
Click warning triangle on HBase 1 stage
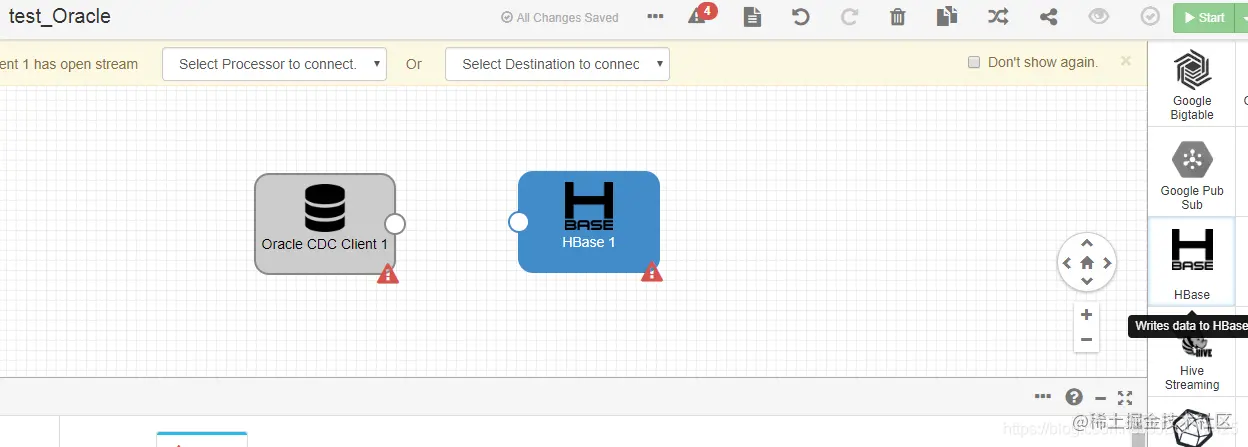click(651, 271)
